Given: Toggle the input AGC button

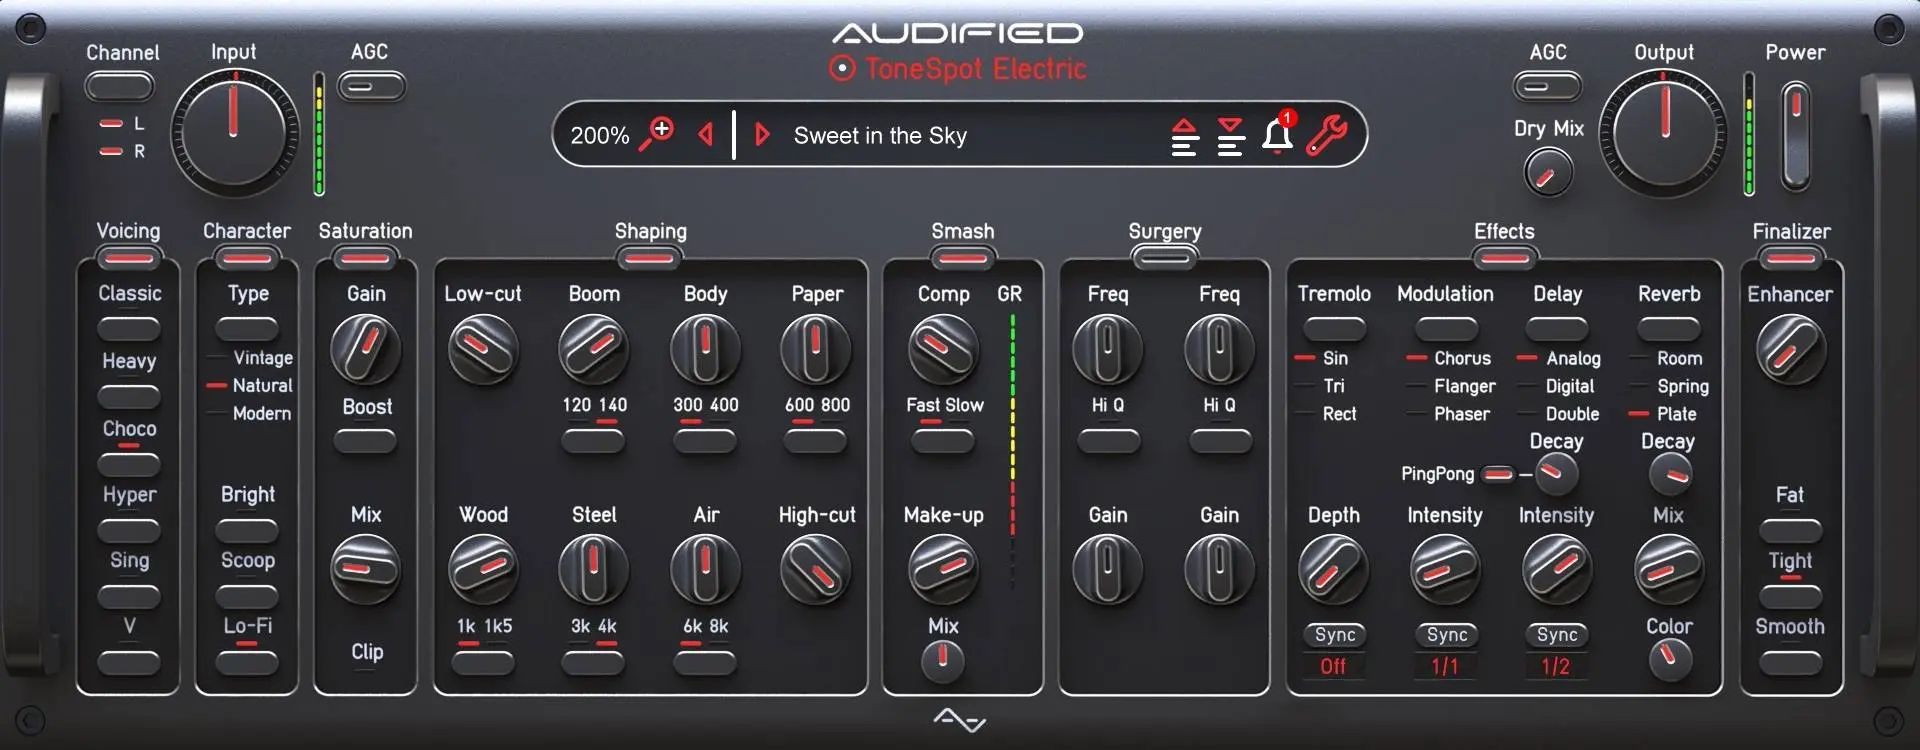Looking at the screenshot, I should point(371,87).
